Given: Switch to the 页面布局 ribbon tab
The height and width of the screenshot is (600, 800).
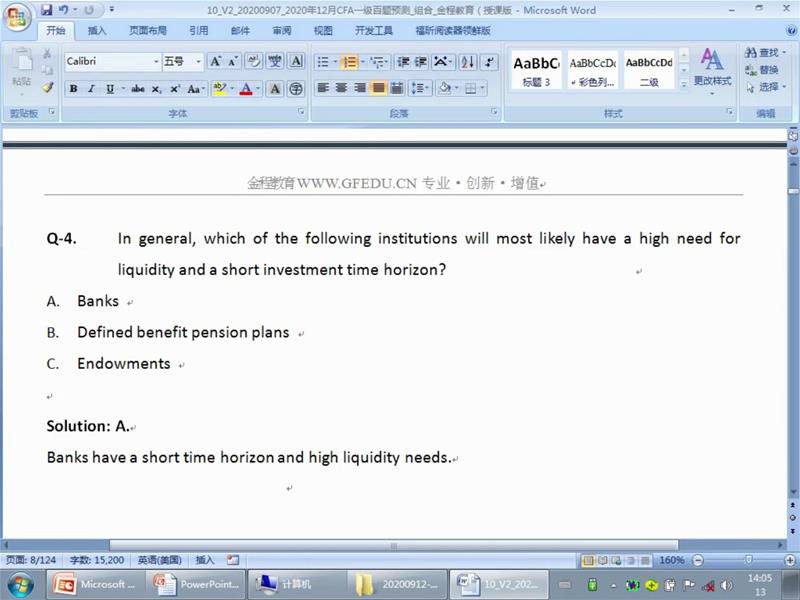Looking at the screenshot, I should tap(148, 31).
